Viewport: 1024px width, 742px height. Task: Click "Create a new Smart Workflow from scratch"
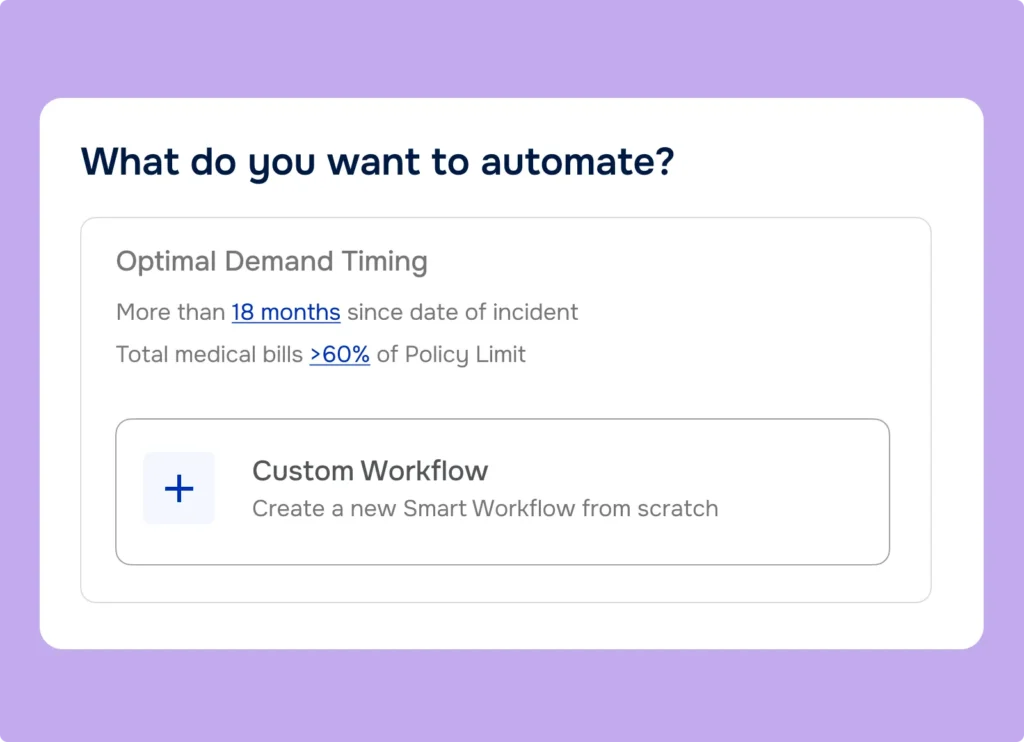[485, 508]
